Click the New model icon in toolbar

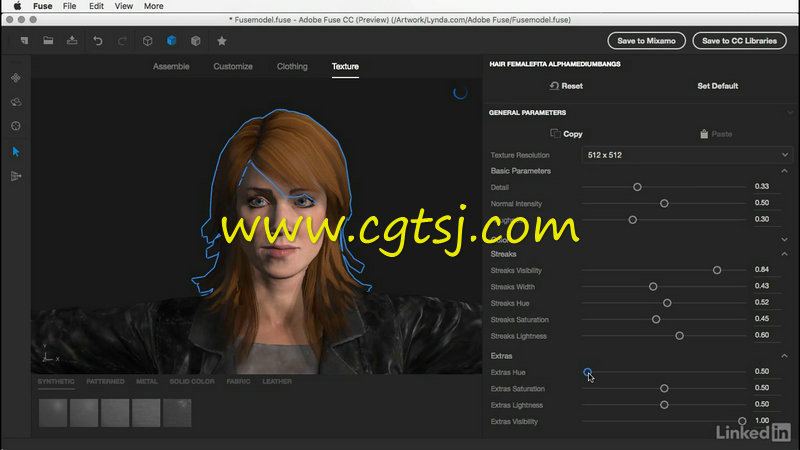(24, 41)
